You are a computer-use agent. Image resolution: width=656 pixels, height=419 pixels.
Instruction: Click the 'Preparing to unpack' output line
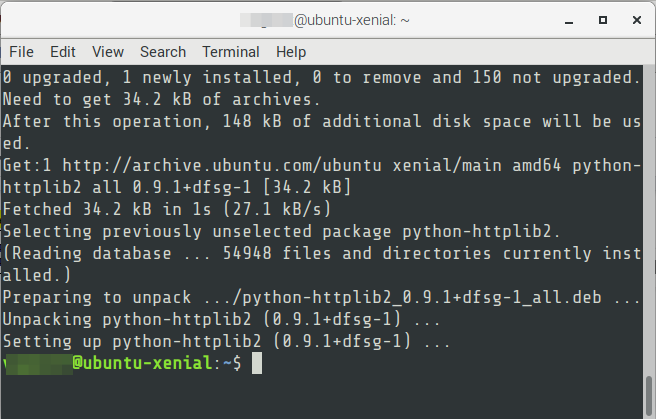321,297
